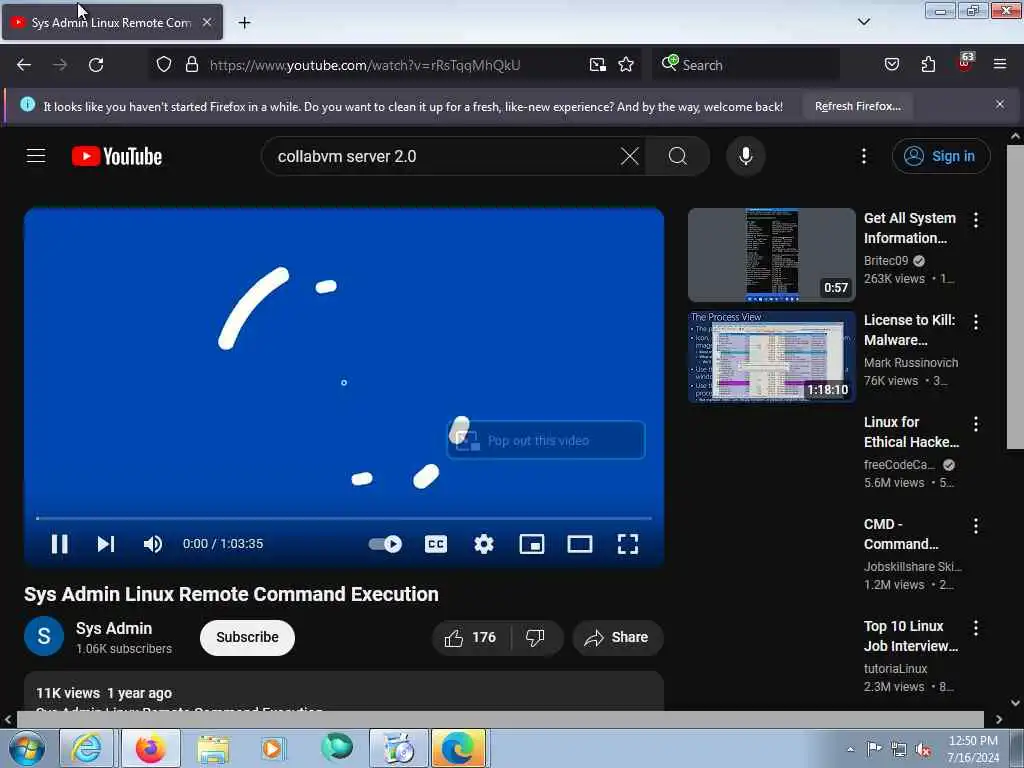The width and height of the screenshot is (1024, 768).
Task: Dislike this video
Action: tap(536, 637)
